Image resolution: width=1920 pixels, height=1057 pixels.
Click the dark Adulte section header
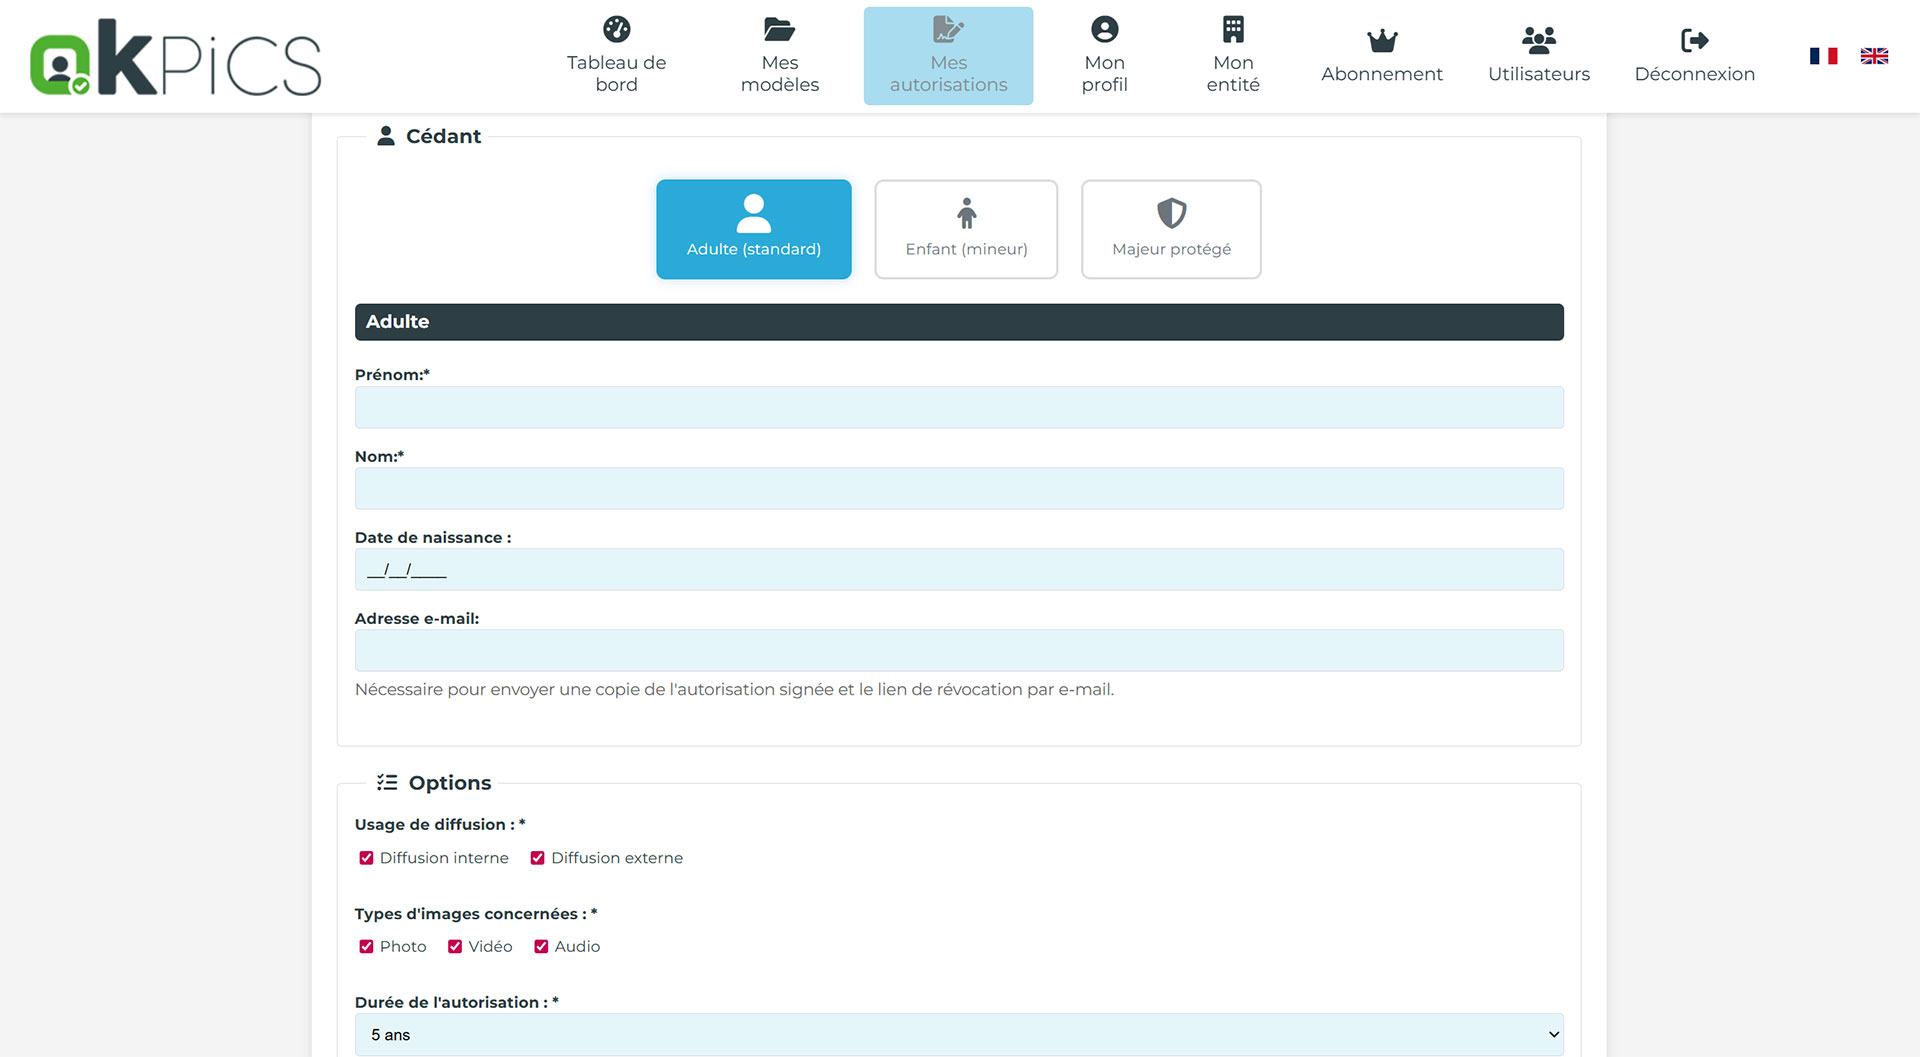coord(959,322)
